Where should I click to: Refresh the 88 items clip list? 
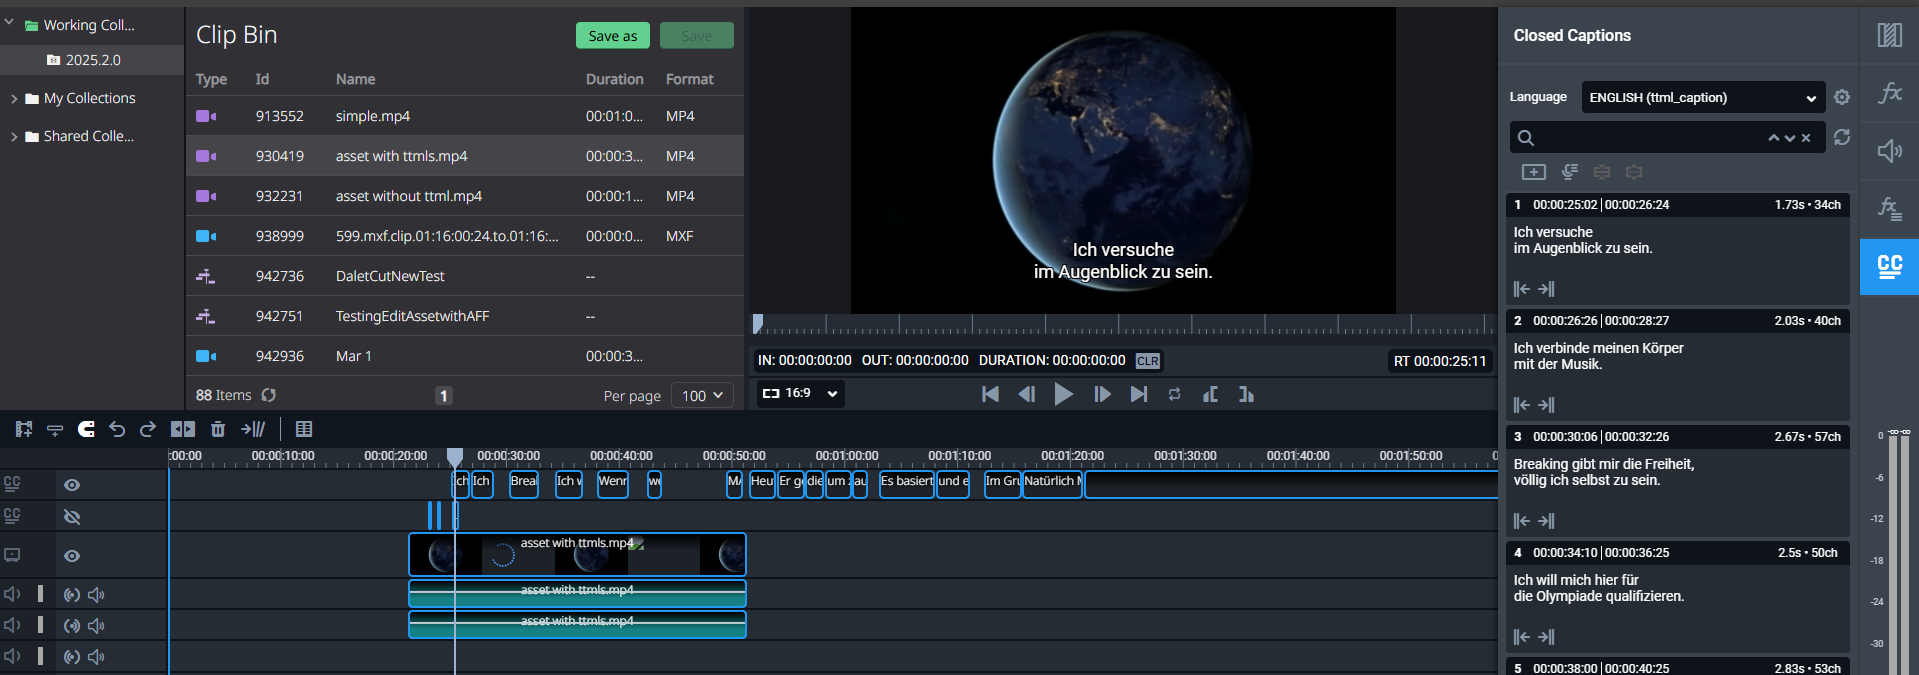[x=269, y=395]
